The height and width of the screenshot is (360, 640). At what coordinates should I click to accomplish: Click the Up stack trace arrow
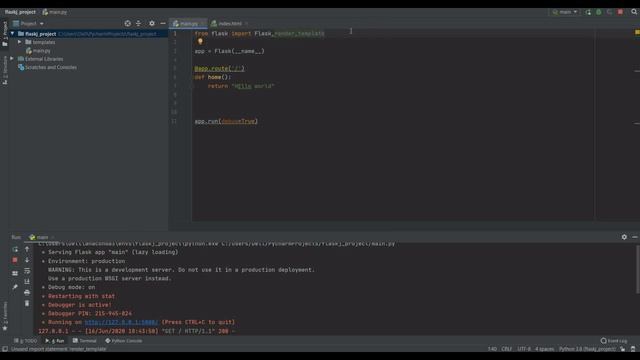[x=27, y=249]
